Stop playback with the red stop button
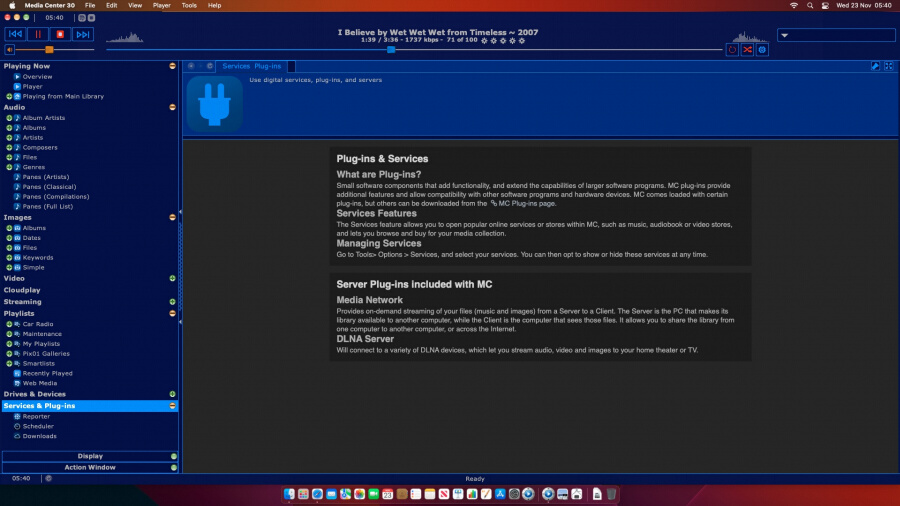 (60, 34)
